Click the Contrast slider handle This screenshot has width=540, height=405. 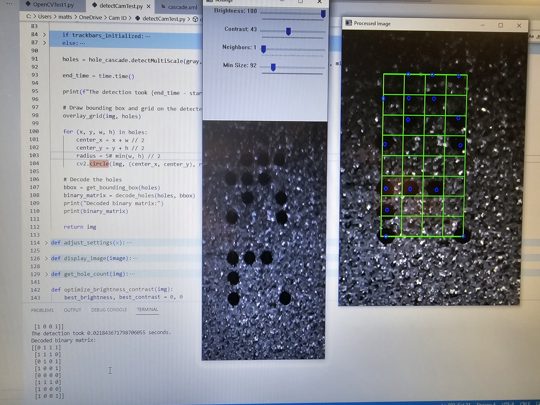pos(288,32)
